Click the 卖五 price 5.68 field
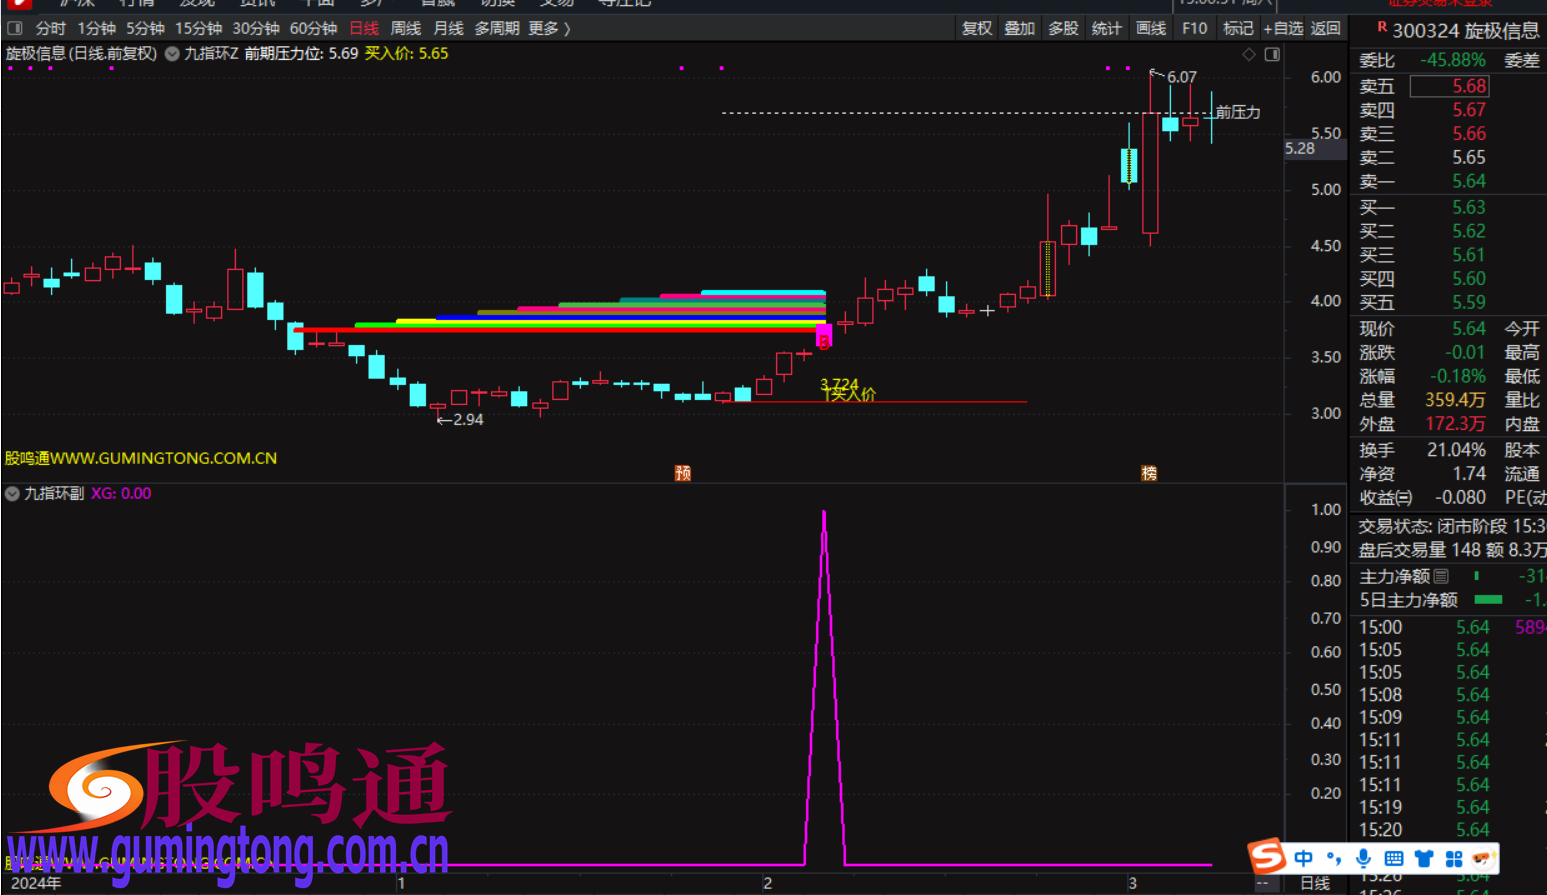Viewport: 1547px width, 895px height. pos(1449,86)
